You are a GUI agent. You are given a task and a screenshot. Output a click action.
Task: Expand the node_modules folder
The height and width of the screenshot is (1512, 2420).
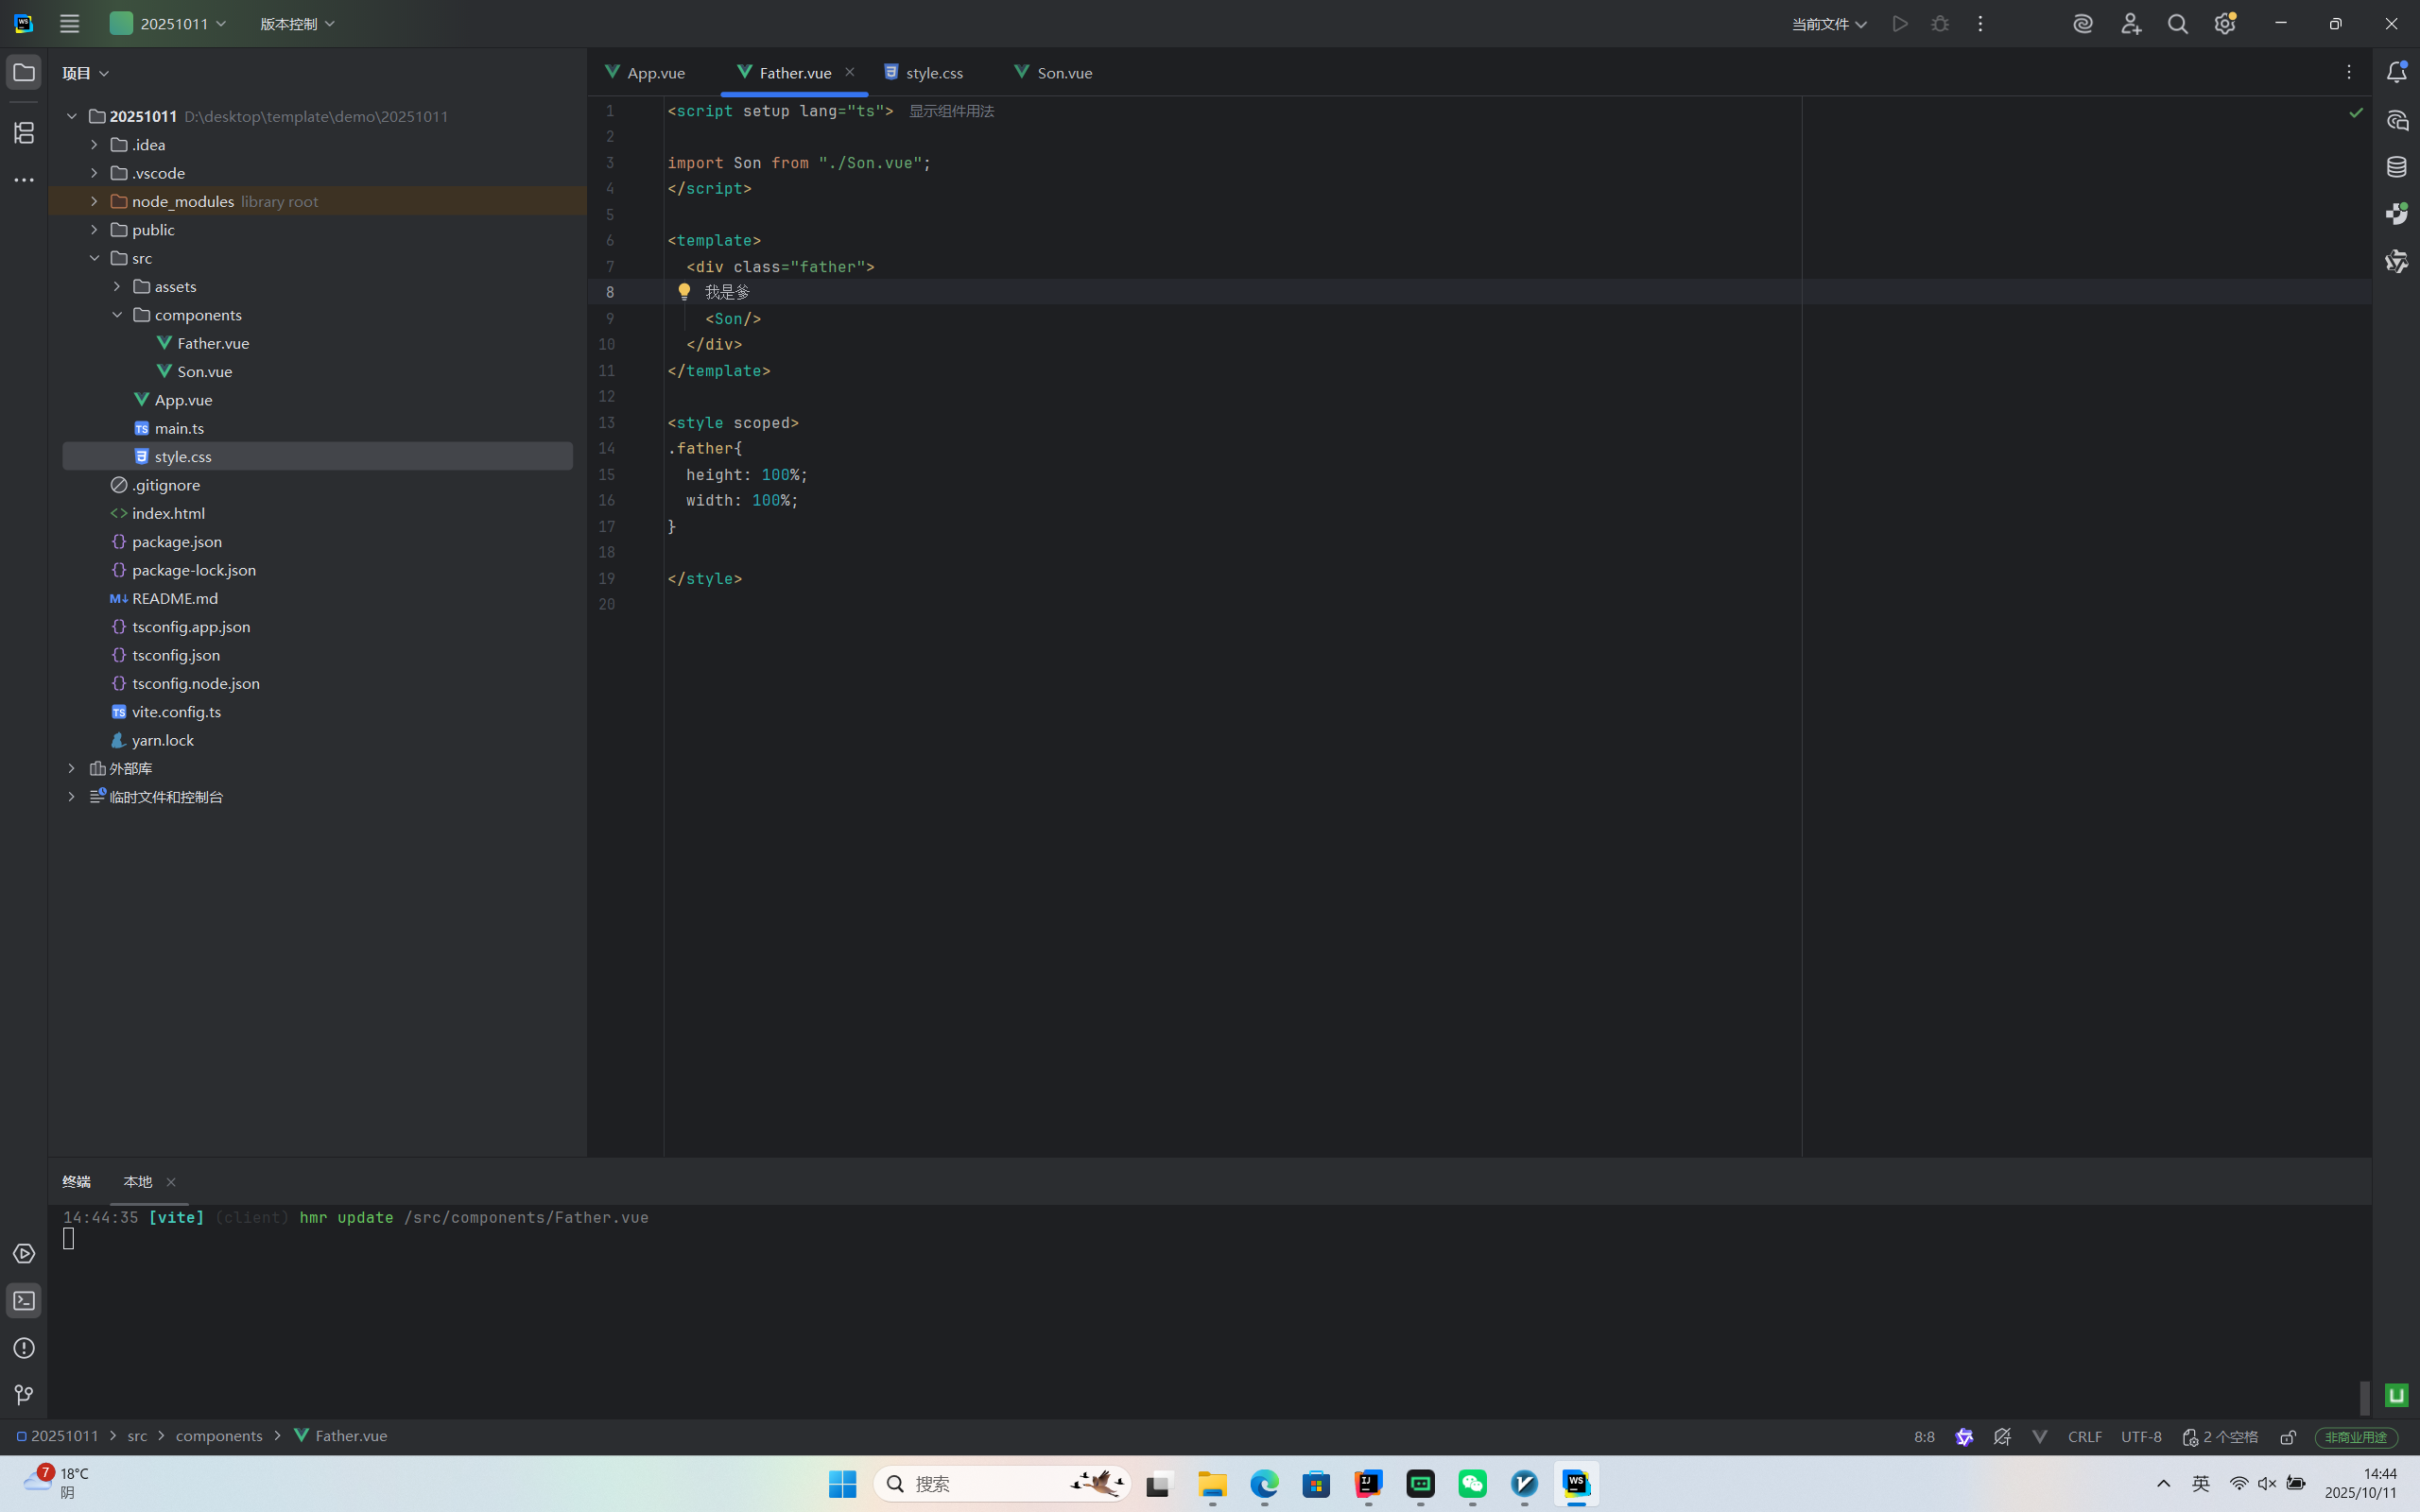pyautogui.click(x=94, y=201)
